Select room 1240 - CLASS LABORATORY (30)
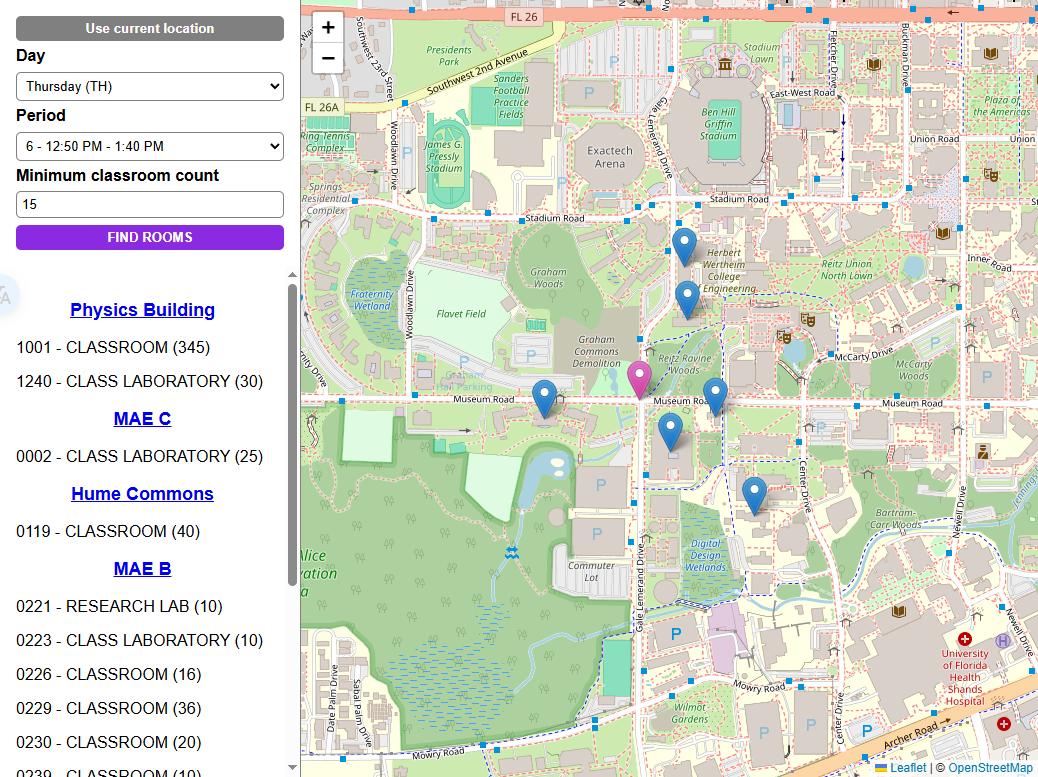This screenshot has width=1038, height=777. (x=140, y=381)
